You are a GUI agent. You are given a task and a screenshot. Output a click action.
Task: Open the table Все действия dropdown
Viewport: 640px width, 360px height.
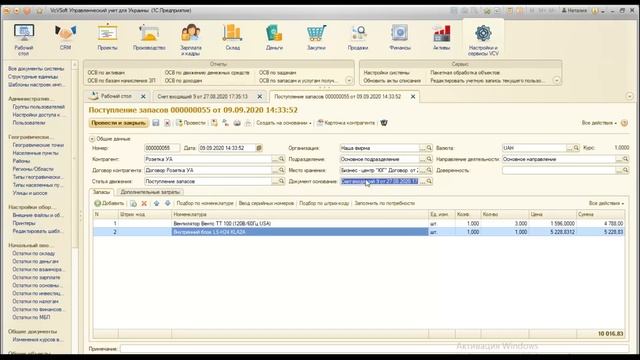click(606, 203)
